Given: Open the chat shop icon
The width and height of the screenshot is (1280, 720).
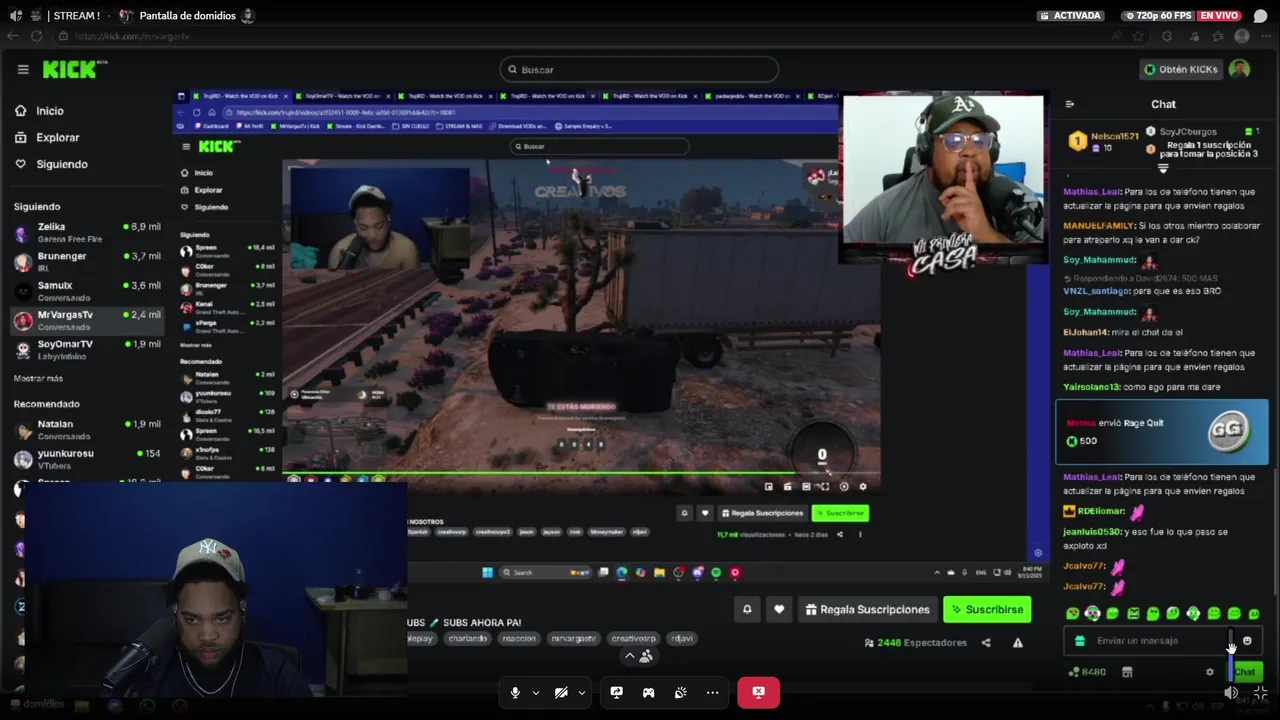Looking at the screenshot, I should pyautogui.click(x=1127, y=672).
